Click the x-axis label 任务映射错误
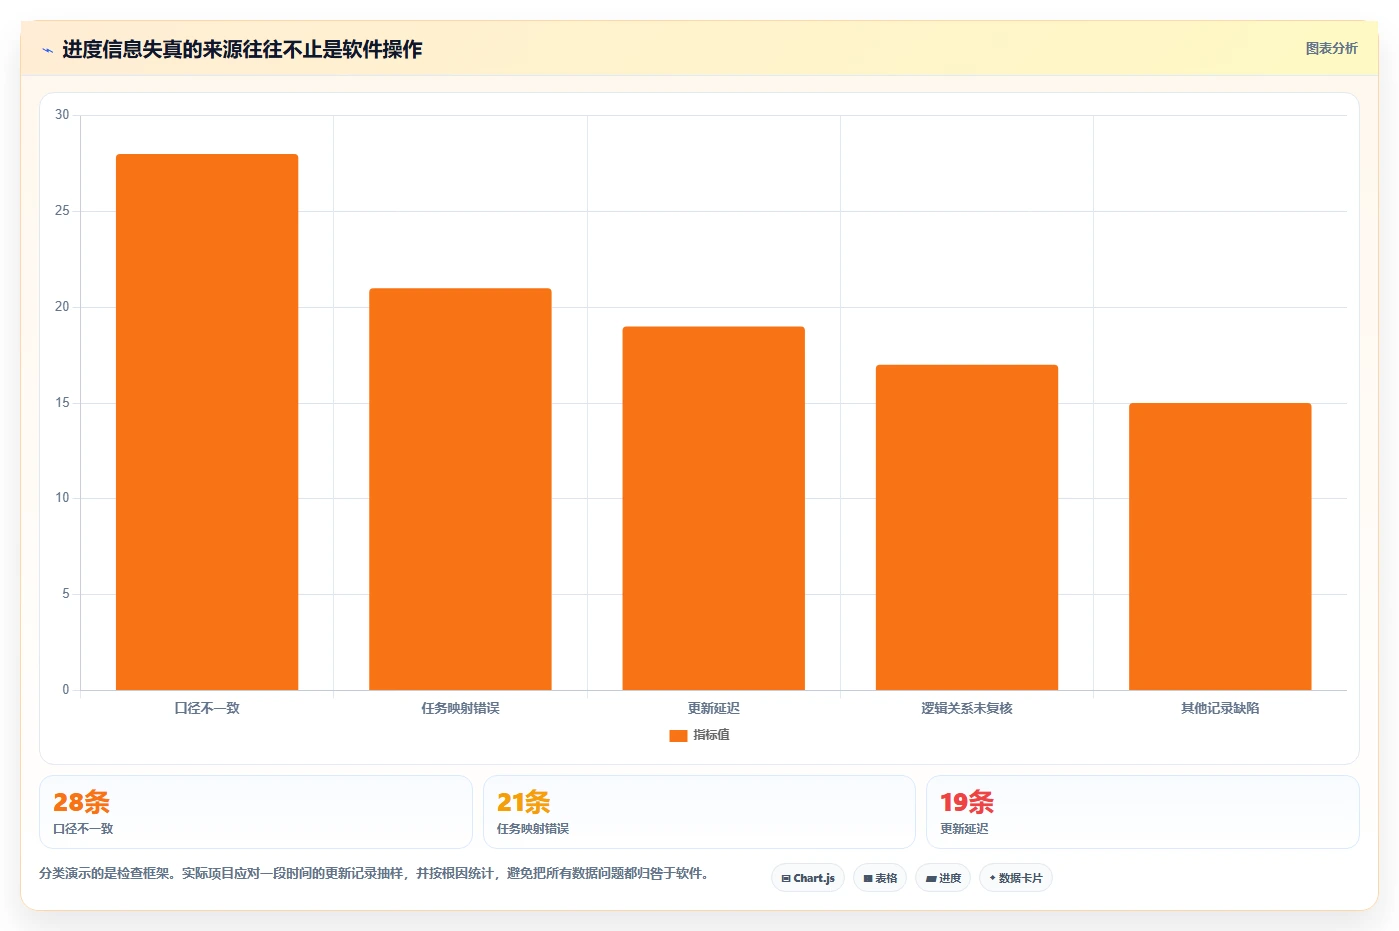The height and width of the screenshot is (931, 1399). [x=460, y=708]
